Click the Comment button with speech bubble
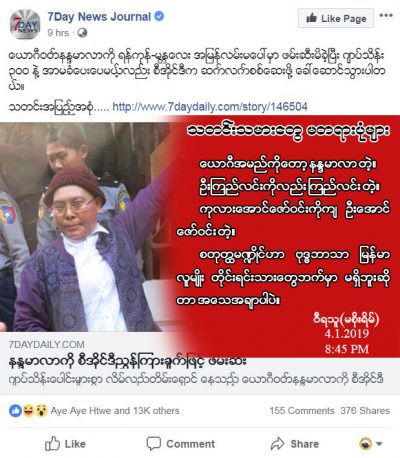Screen dimensions: 400x458 coord(181,444)
